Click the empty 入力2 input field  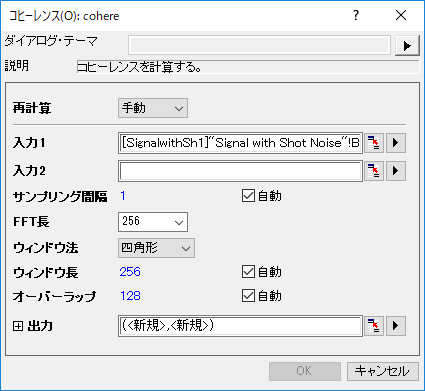pyautogui.click(x=240, y=171)
